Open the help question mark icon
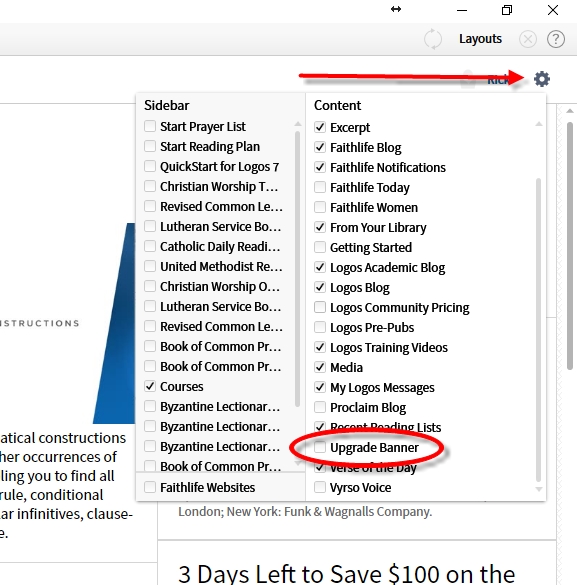This screenshot has width=577, height=585. 555,39
